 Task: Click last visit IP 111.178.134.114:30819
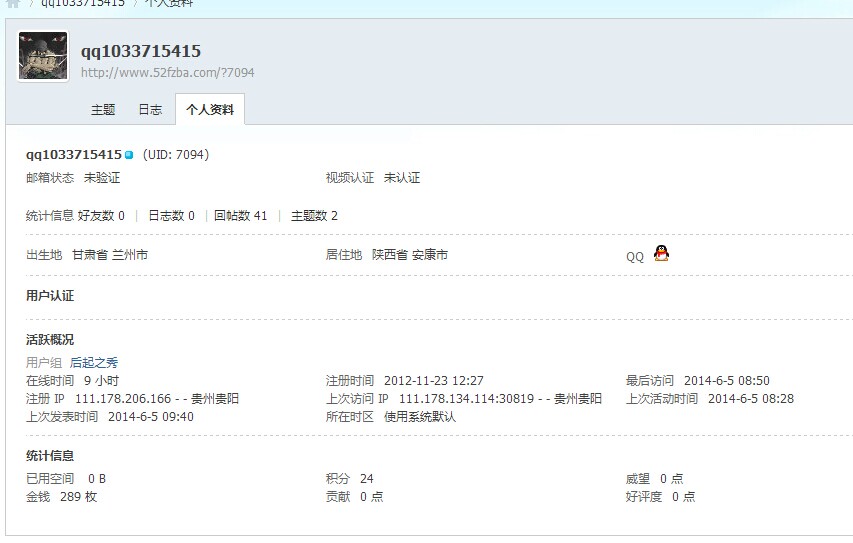coord(466,399)
